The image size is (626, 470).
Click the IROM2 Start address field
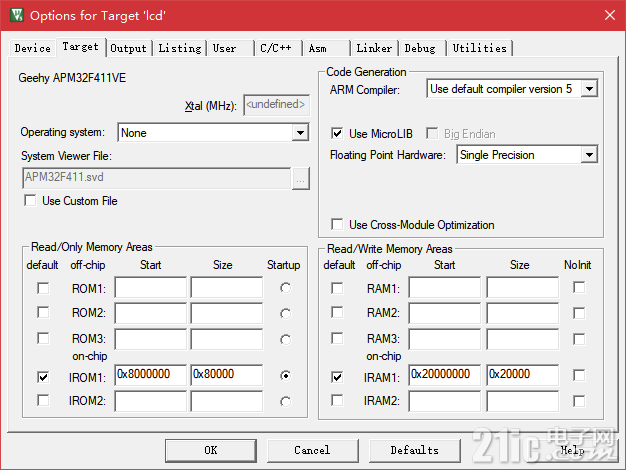click(151, 401)
